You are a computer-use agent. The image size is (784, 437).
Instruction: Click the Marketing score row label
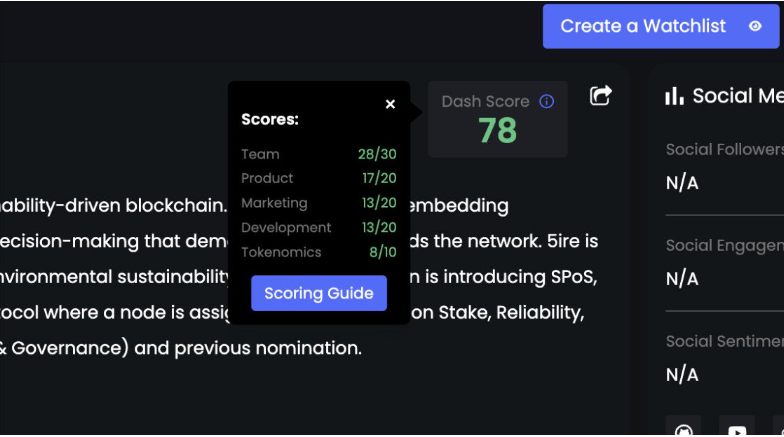(274, 203)
